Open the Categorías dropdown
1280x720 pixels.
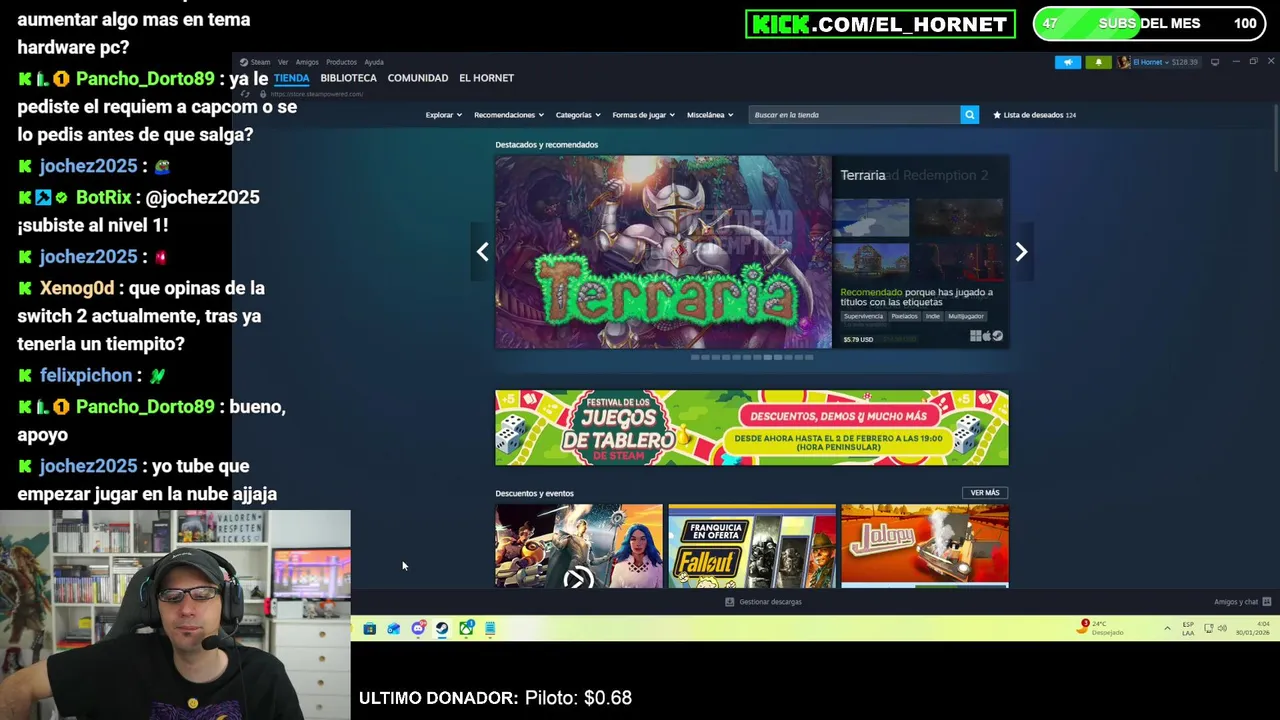(578, 115)
